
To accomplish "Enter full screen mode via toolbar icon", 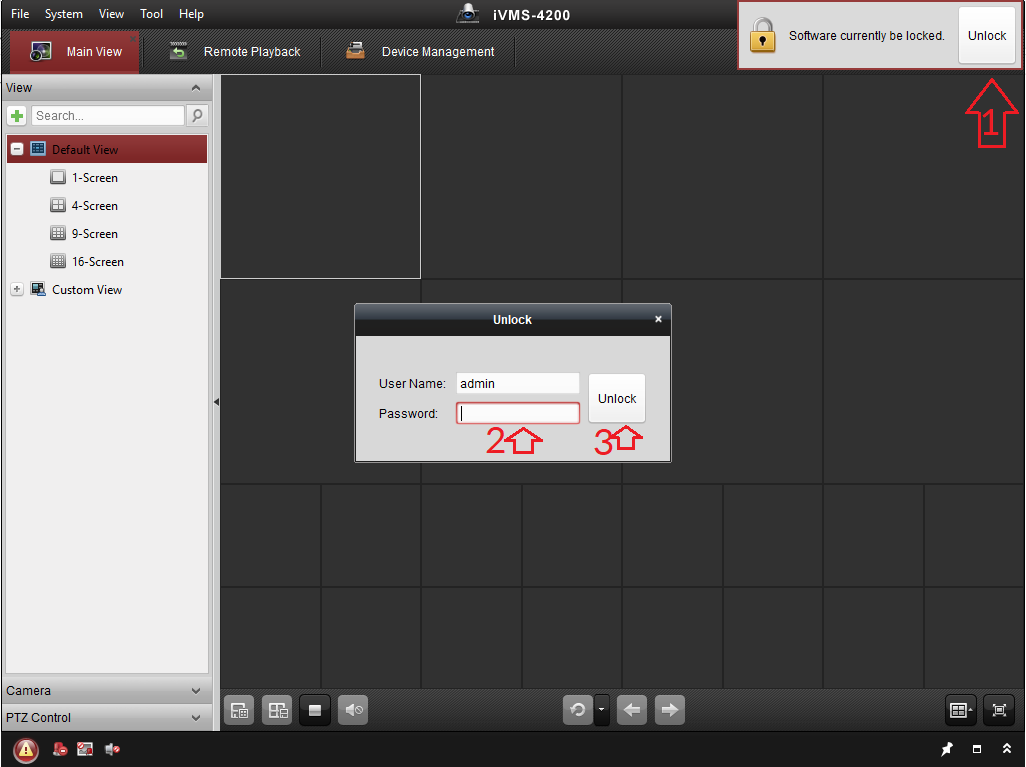I will pyautogui.click(x=998, y=710).
